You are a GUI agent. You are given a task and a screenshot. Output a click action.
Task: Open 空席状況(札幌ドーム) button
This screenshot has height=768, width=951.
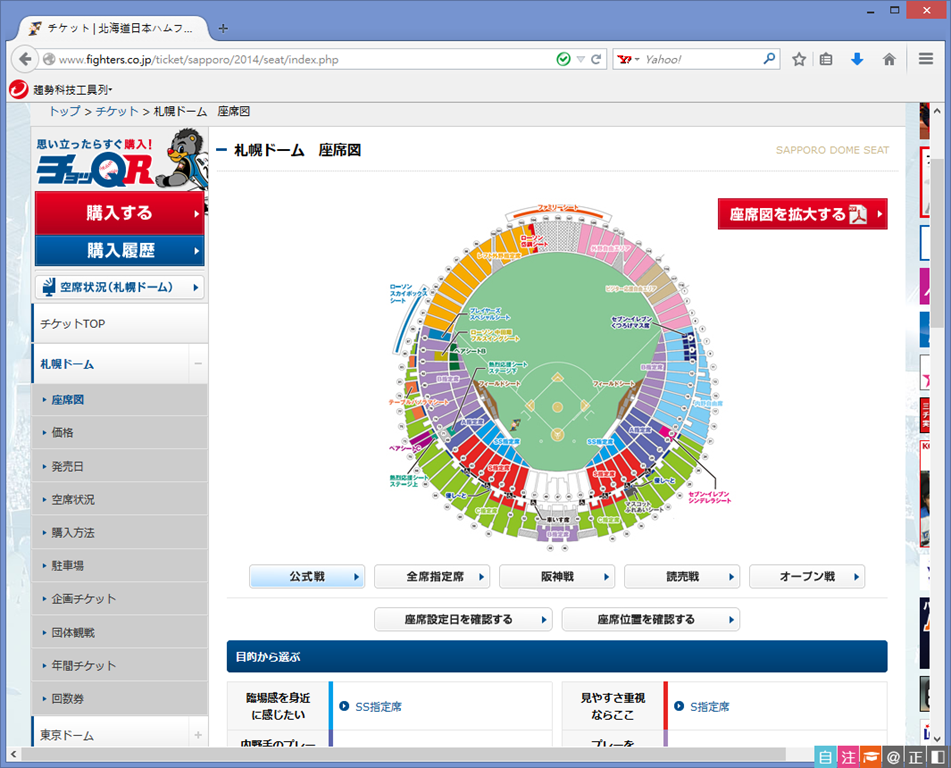point(119,287)
